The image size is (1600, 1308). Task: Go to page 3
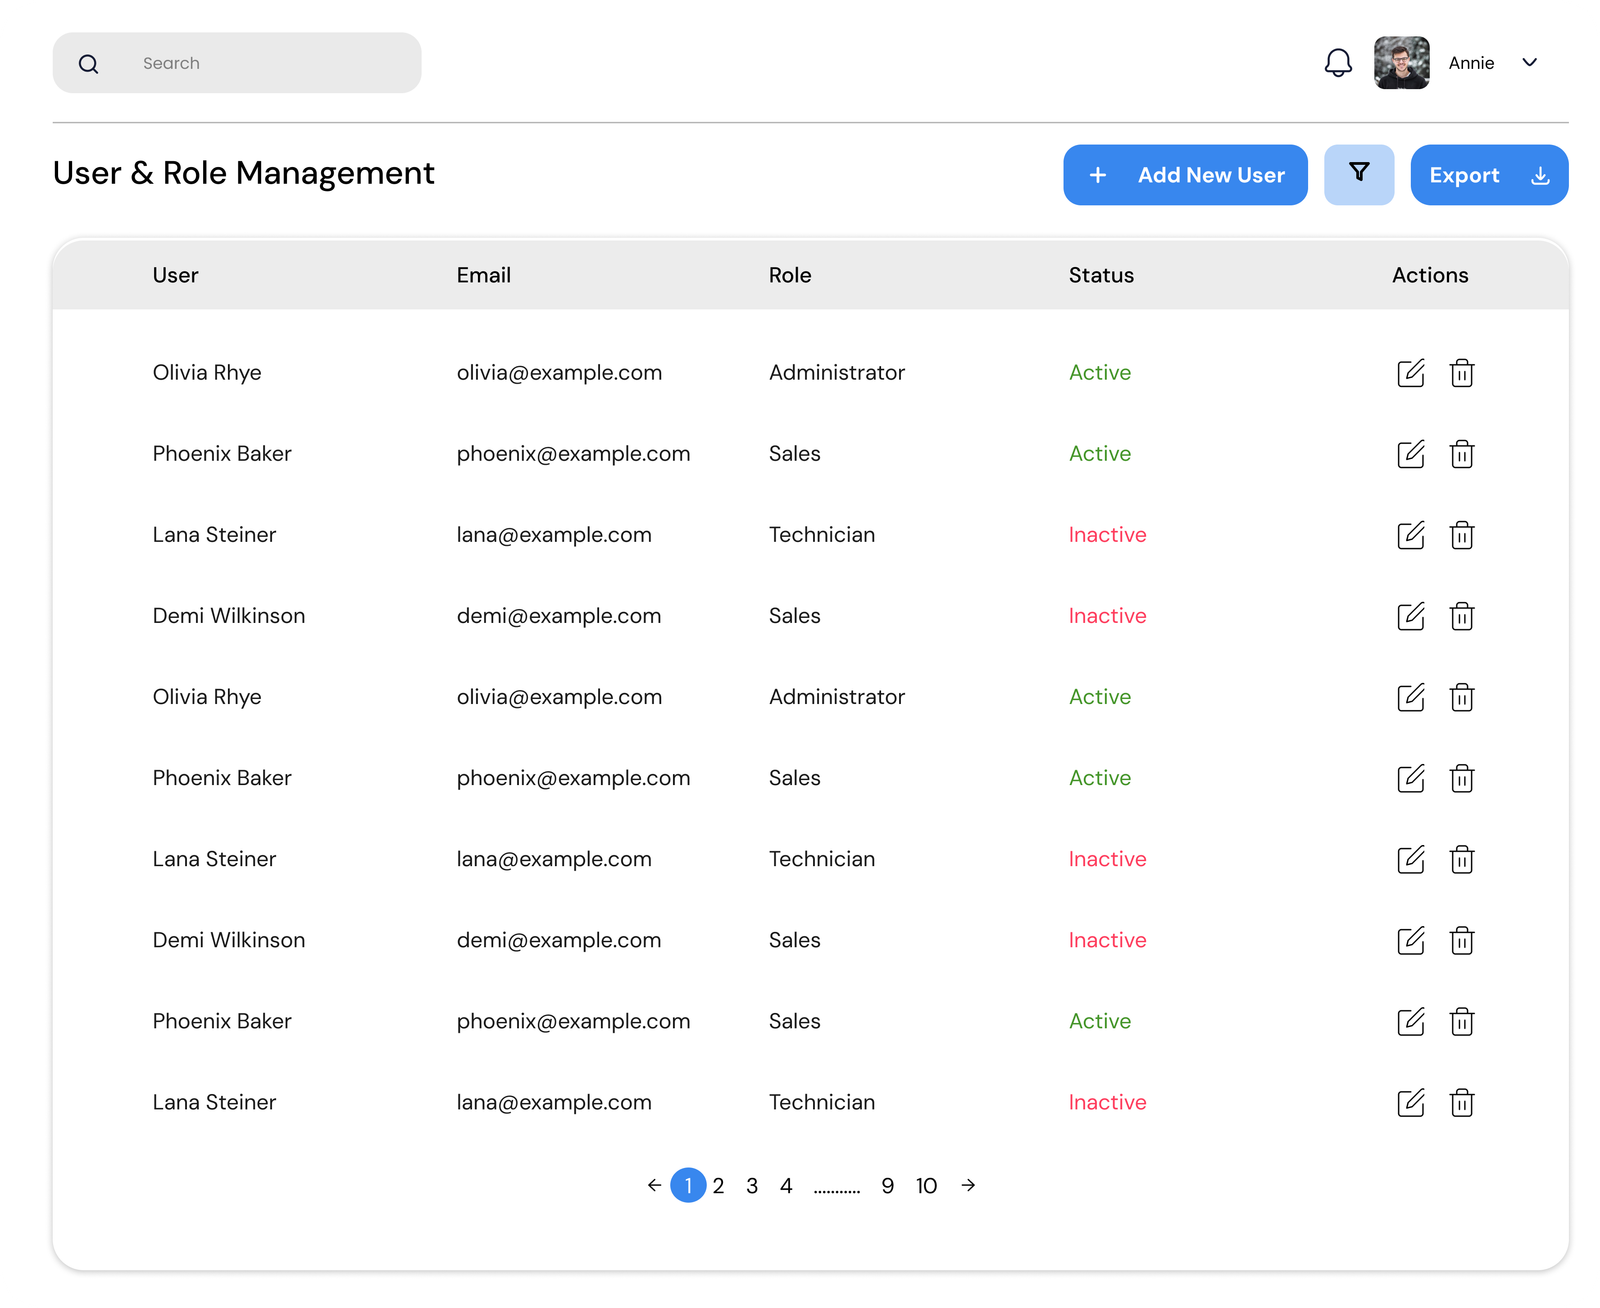(x=752, y=1186)
